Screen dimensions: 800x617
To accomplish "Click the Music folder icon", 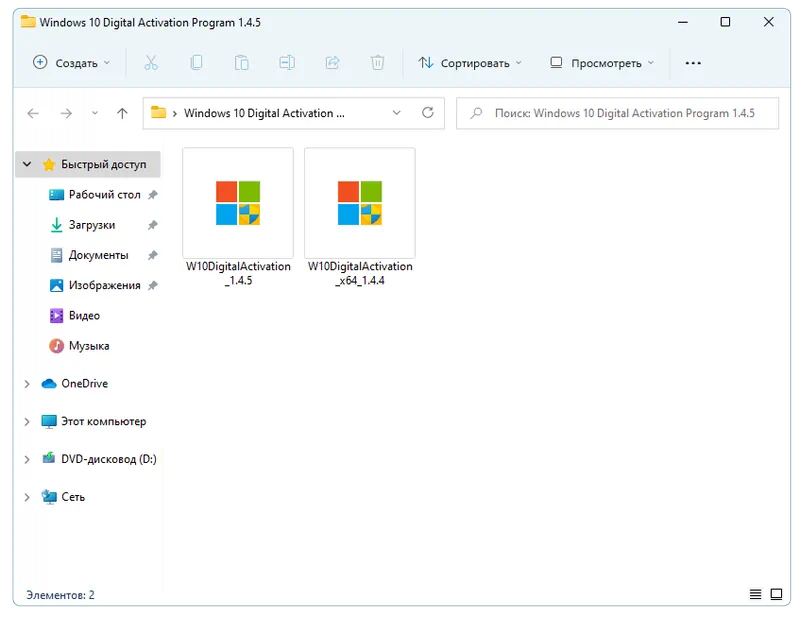I will pyautogui.click(x=56, y=346).
